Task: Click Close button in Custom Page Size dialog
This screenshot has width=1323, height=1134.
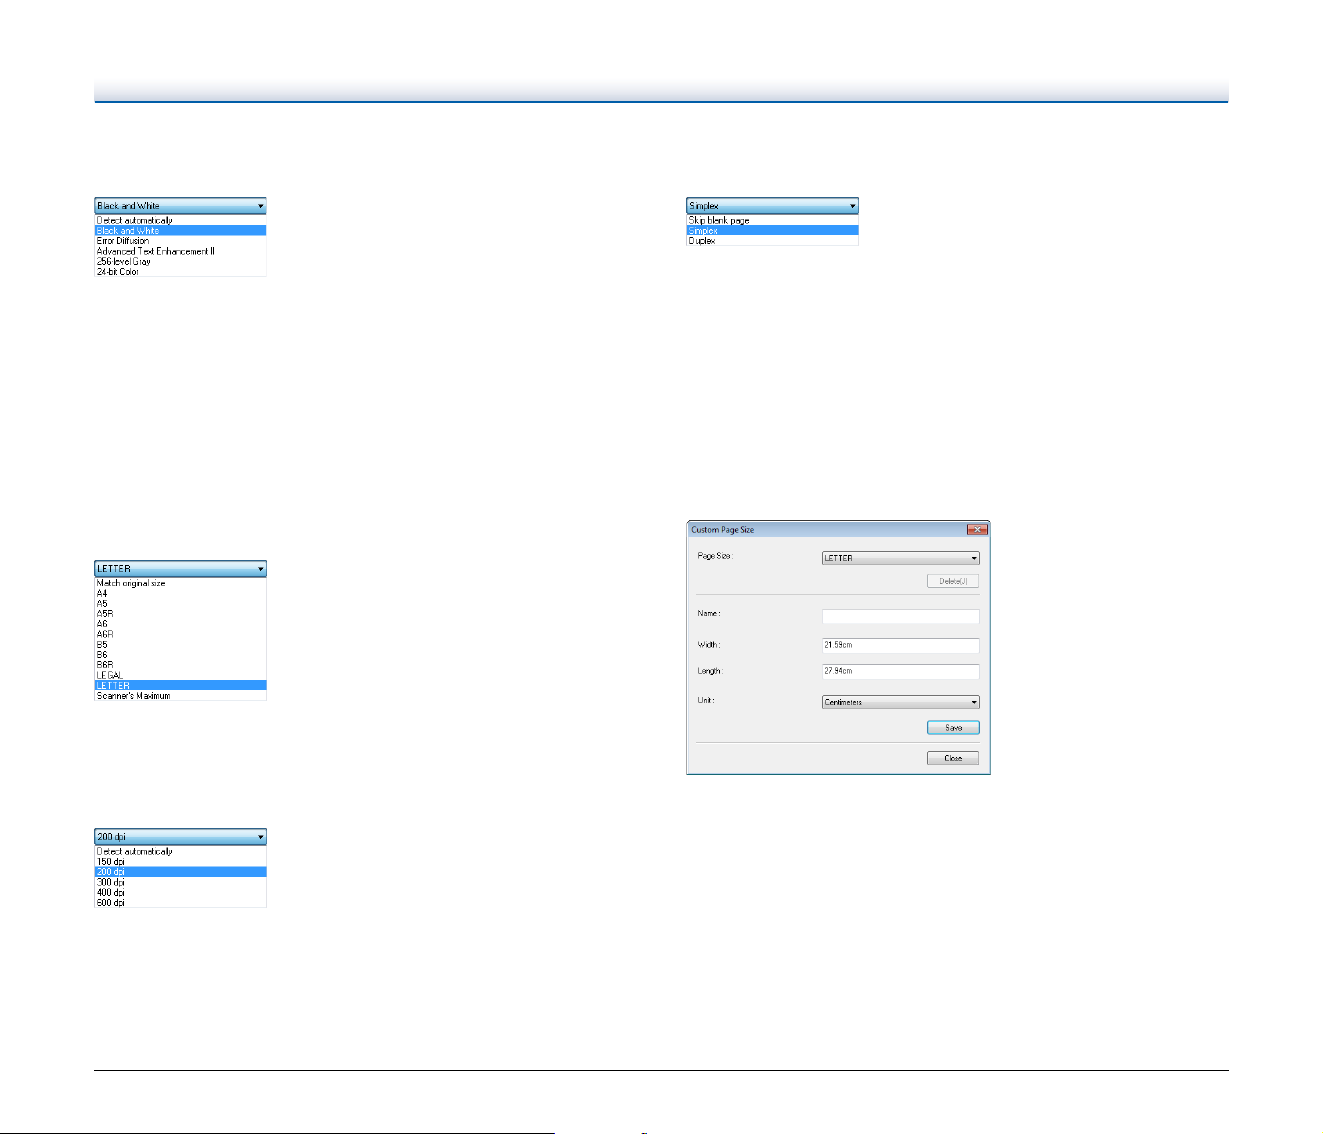Action: point(953,758)
